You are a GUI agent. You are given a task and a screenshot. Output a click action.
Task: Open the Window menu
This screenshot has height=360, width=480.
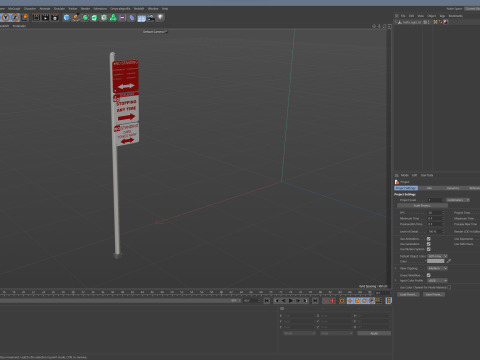click(153, 9)
